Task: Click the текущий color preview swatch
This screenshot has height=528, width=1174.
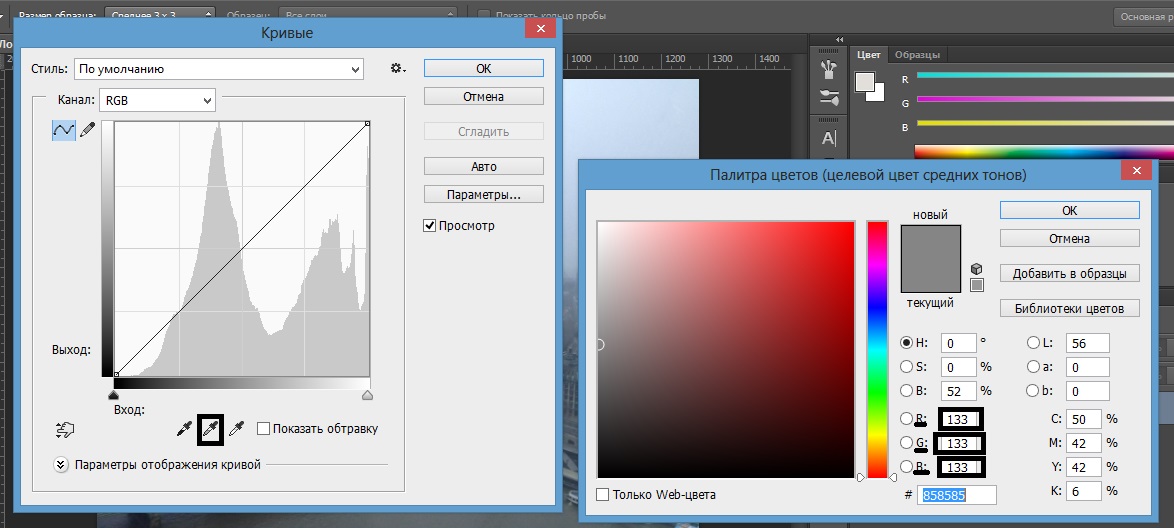Action: point(931,275)
